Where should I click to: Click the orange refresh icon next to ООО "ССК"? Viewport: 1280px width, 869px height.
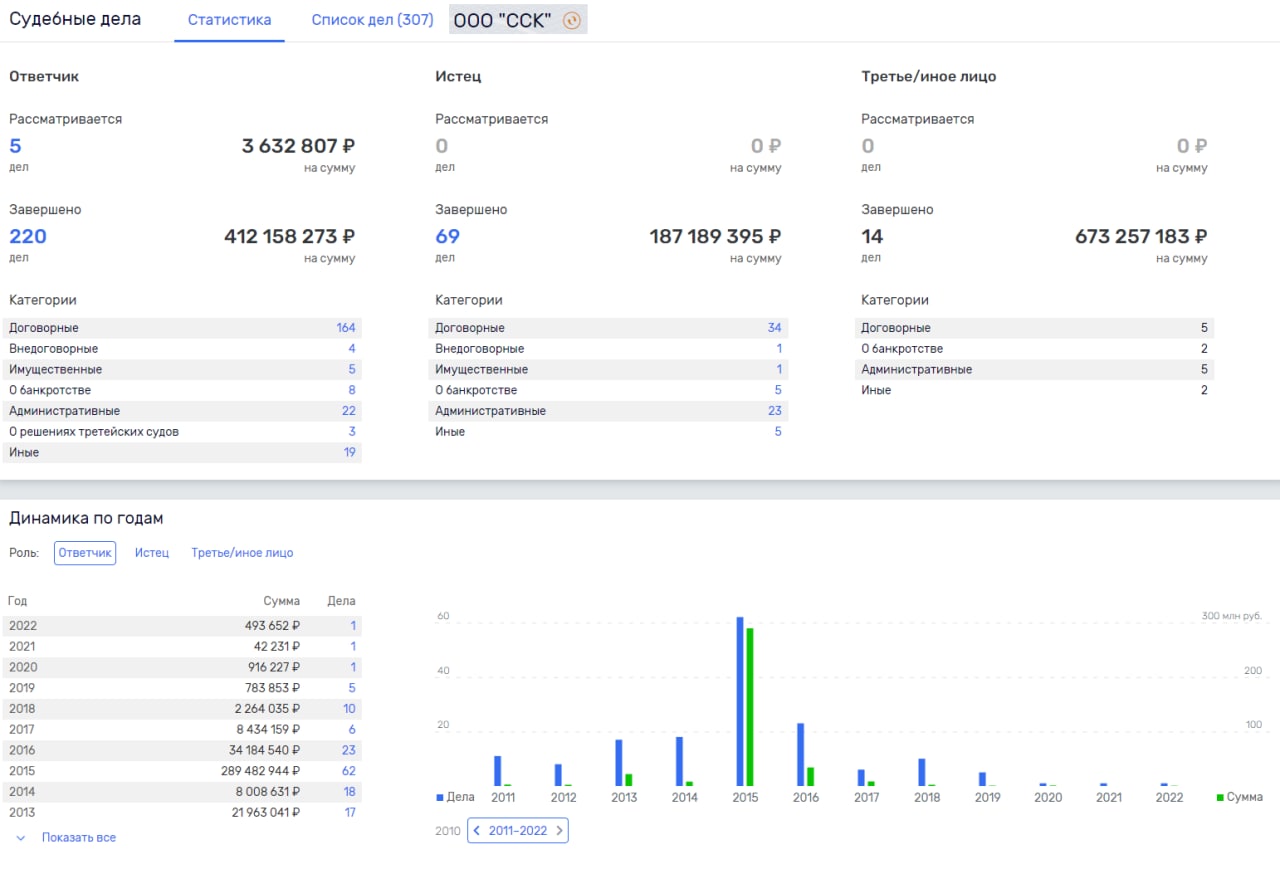tap(572, 20)
